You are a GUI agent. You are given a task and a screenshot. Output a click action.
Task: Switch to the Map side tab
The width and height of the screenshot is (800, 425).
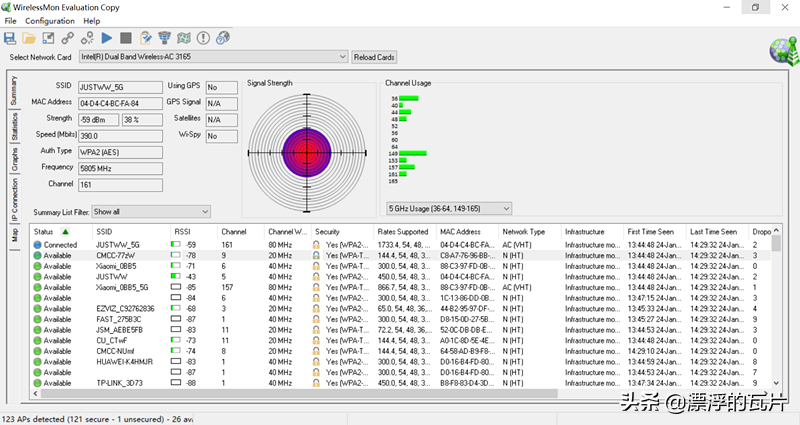click(x=14, y=235)
